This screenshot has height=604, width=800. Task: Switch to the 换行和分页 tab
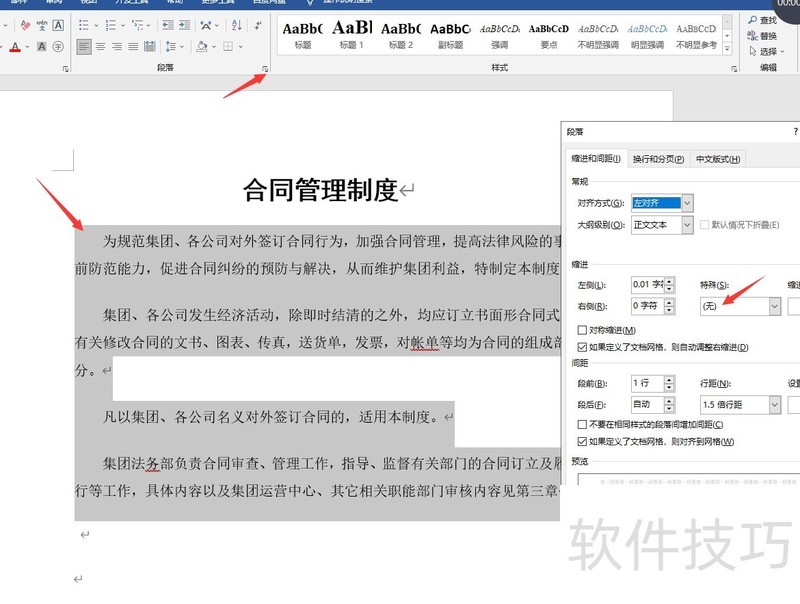coord(658,159)
